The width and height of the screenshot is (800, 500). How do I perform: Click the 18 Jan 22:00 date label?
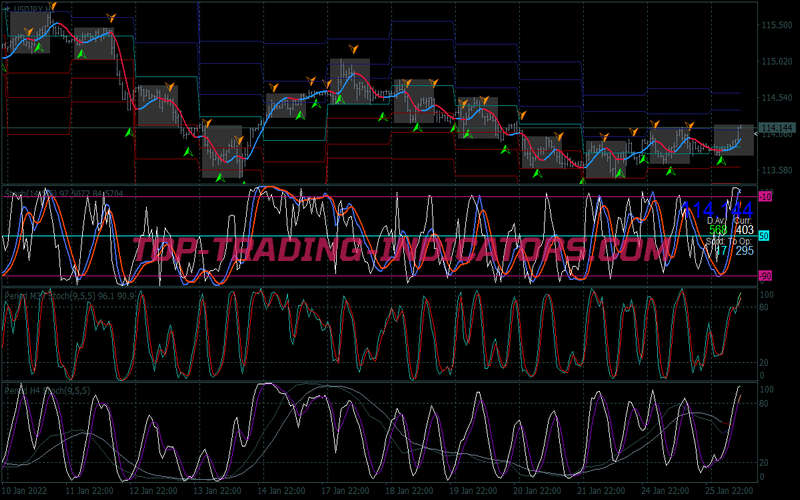[409, 491]
